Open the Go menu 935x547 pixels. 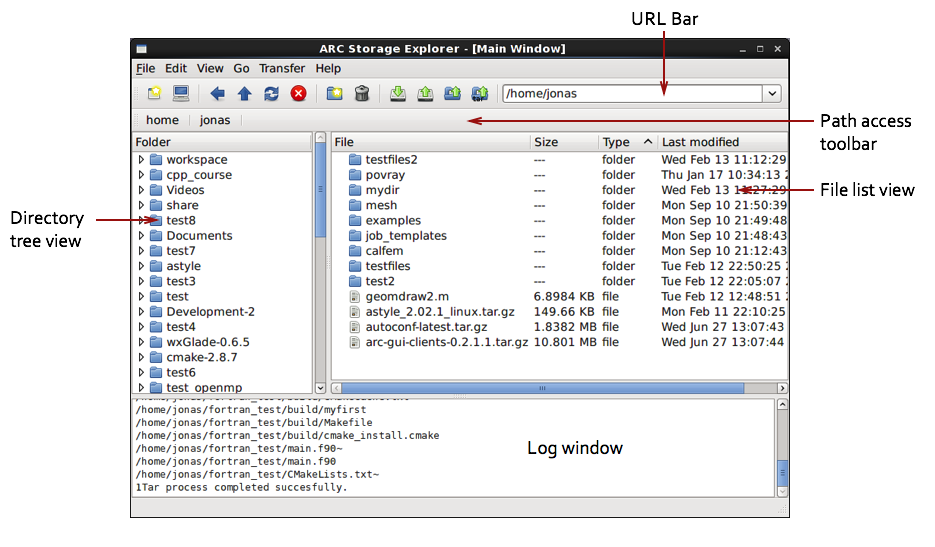(241, 69)
